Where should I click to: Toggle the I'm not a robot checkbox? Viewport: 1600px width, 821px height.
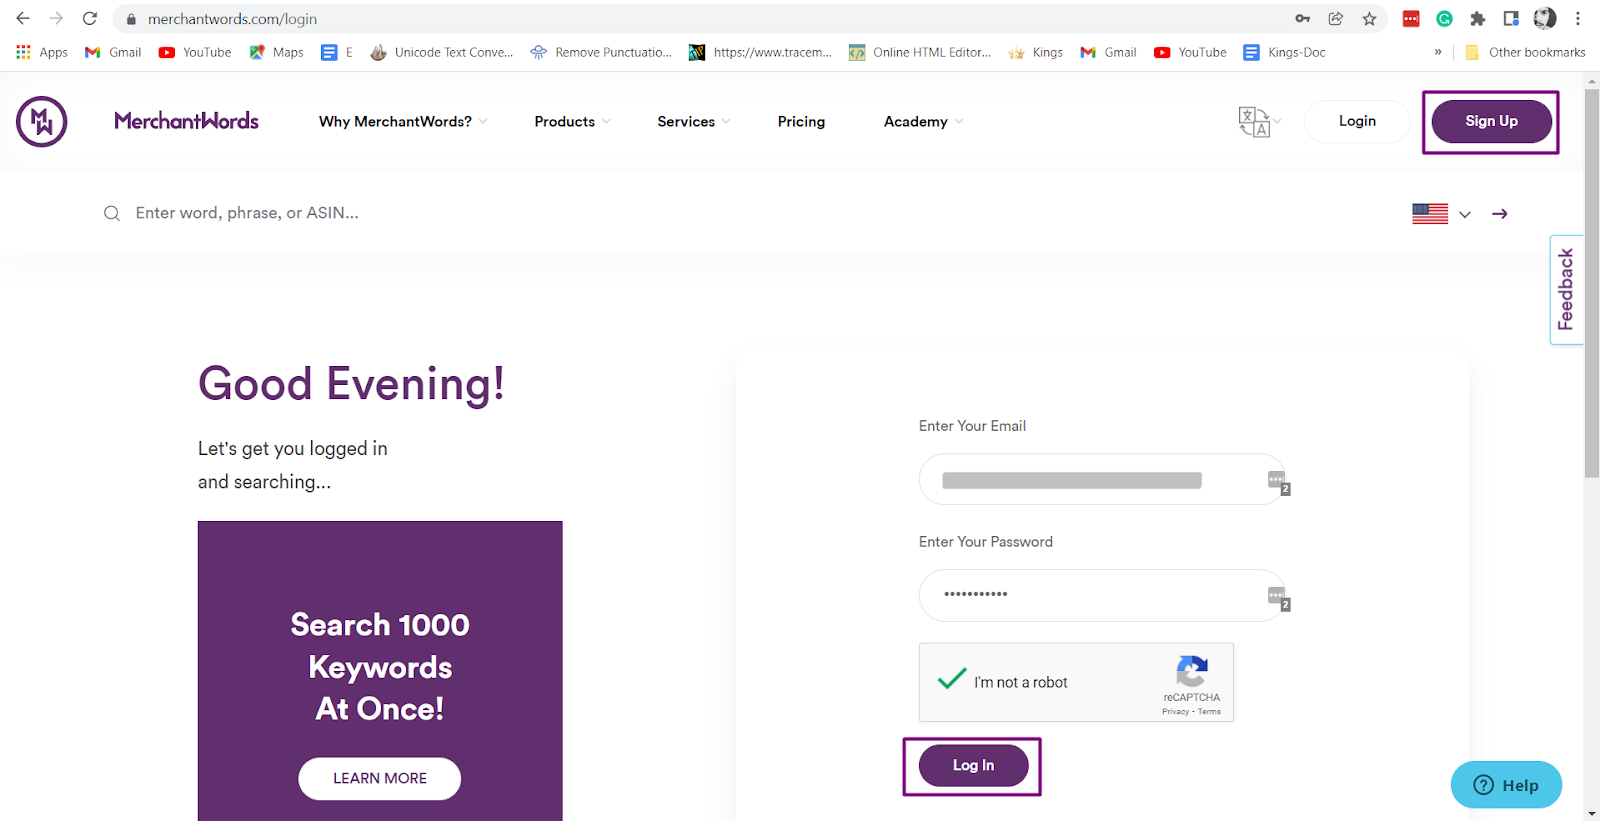coord(952,680)
